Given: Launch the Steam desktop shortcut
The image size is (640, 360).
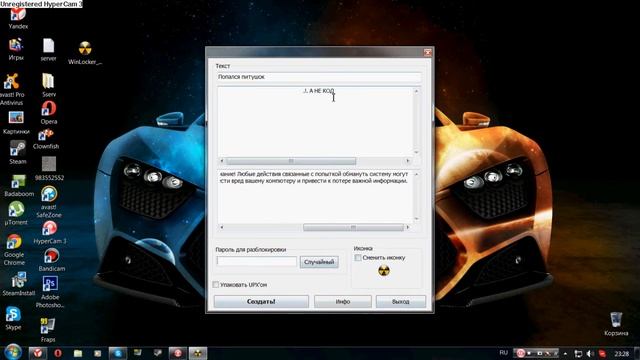Looking at the screenshot, I should coord(18,152).
